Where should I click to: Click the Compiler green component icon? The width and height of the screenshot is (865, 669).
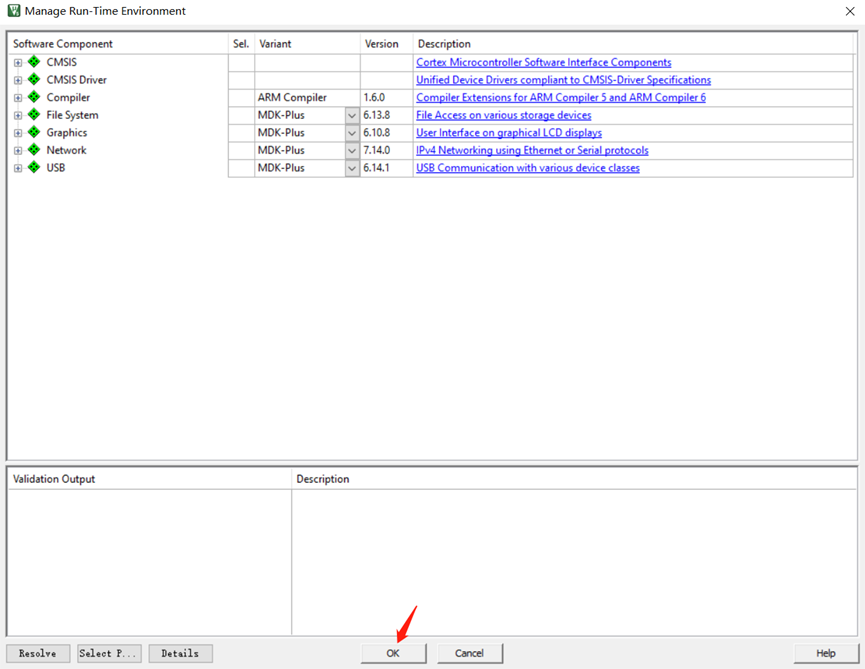click(x=34, y=98)
